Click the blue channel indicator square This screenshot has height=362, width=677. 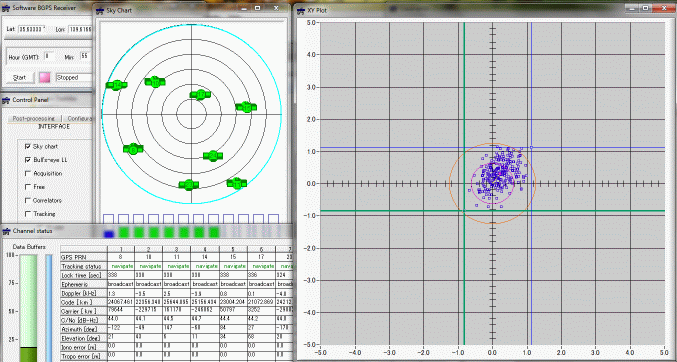(x=109, y=232)
